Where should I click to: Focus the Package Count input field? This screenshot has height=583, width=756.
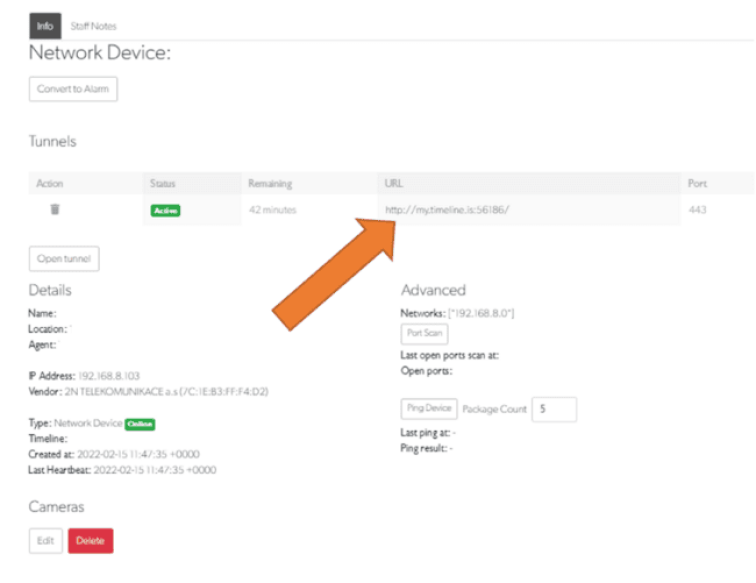point(553,409)
